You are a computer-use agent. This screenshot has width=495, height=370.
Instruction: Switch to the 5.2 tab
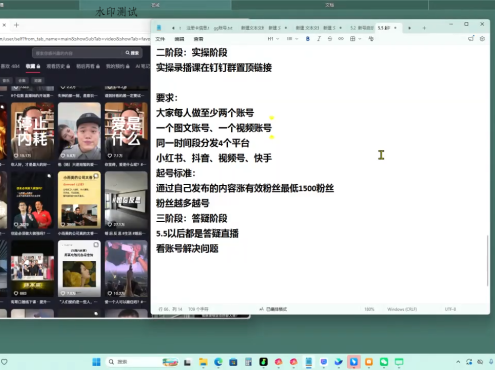point(361,28)
